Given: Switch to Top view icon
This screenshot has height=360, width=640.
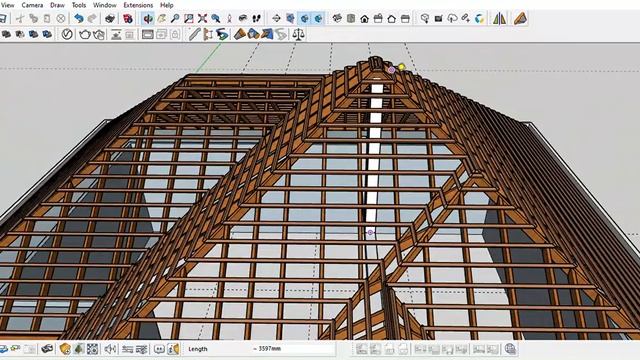Looking at the screenshot, I should tap(351, 18).
